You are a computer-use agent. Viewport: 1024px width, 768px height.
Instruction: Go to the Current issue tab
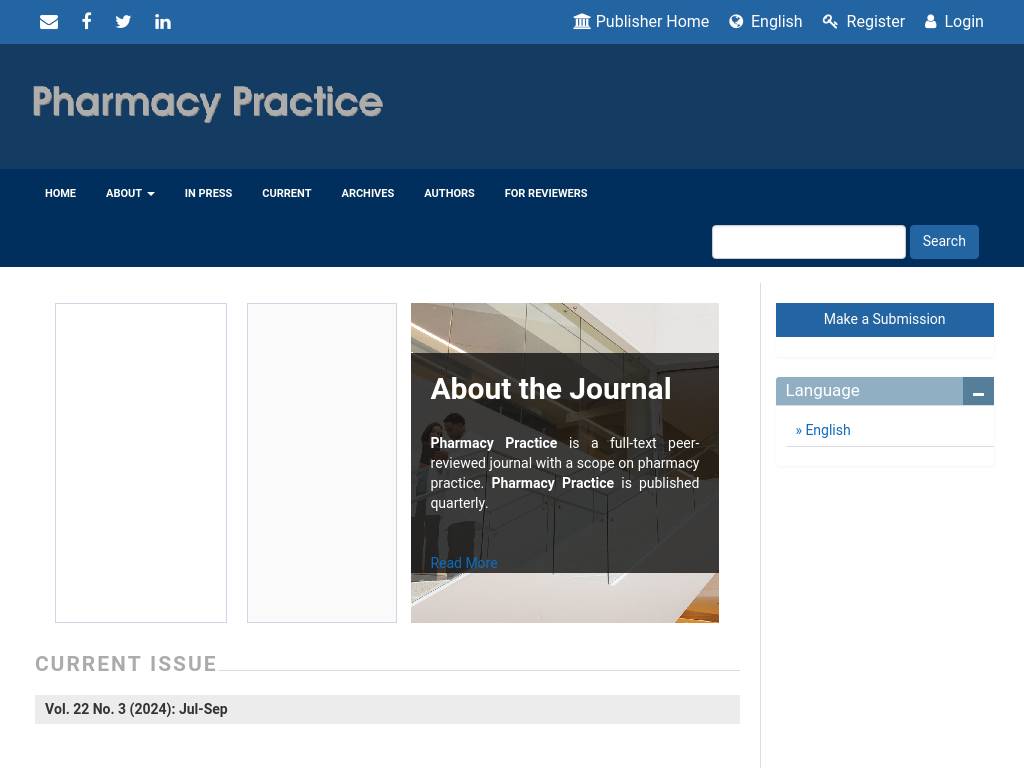286,194
